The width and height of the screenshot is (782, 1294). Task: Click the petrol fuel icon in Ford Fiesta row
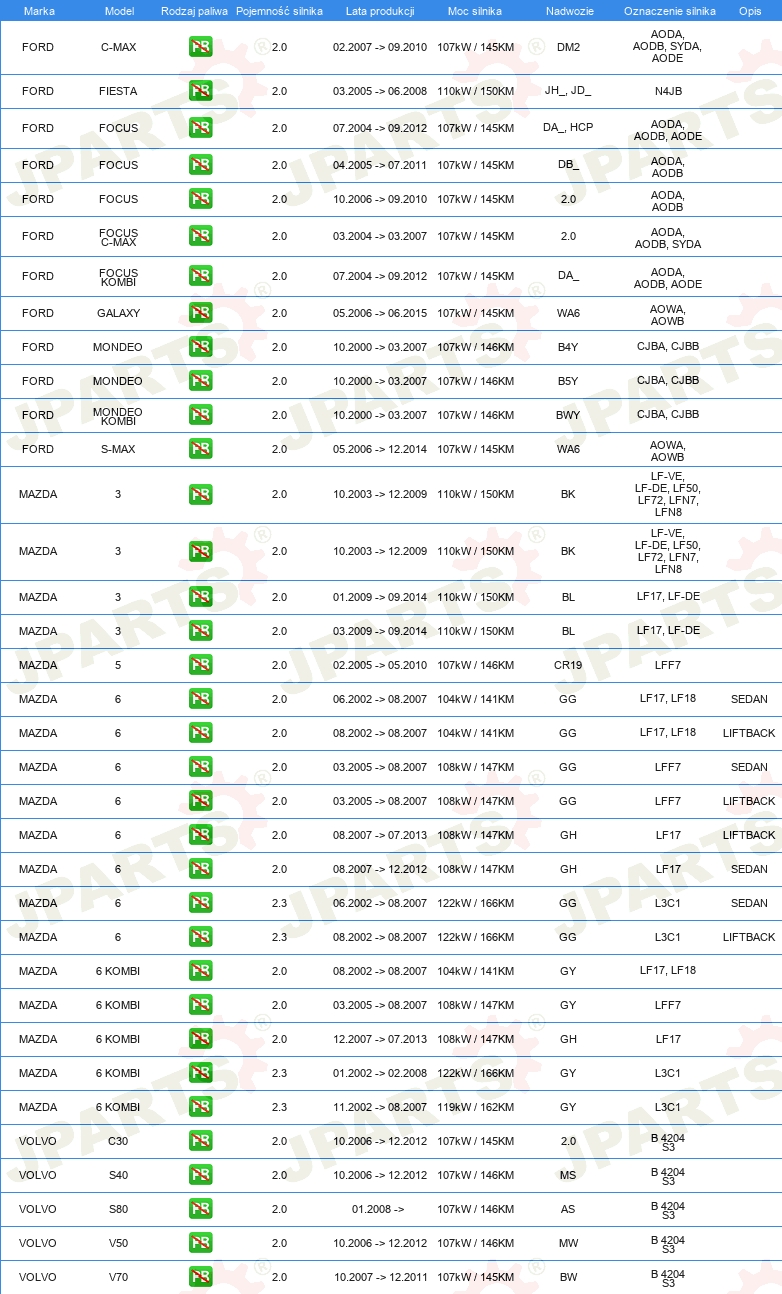pos(201,91)
